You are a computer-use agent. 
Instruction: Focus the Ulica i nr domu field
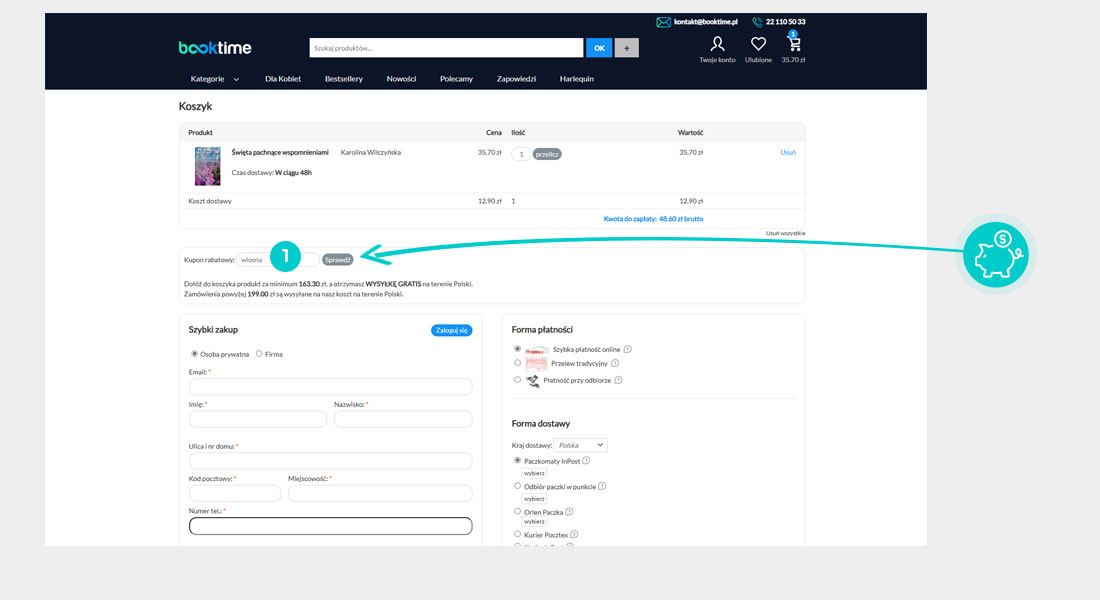pos(330,461)
